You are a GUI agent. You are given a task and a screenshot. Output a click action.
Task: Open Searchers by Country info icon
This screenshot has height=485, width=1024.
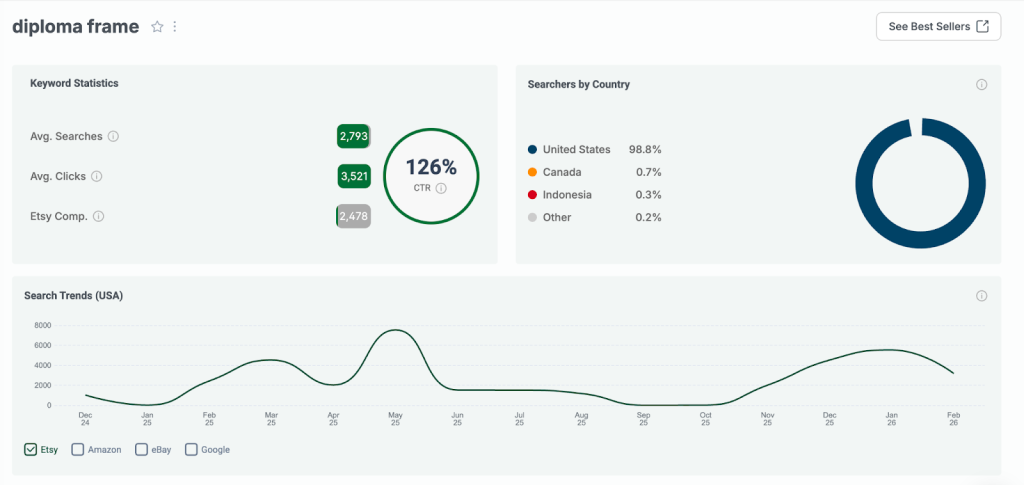[981, 85]
